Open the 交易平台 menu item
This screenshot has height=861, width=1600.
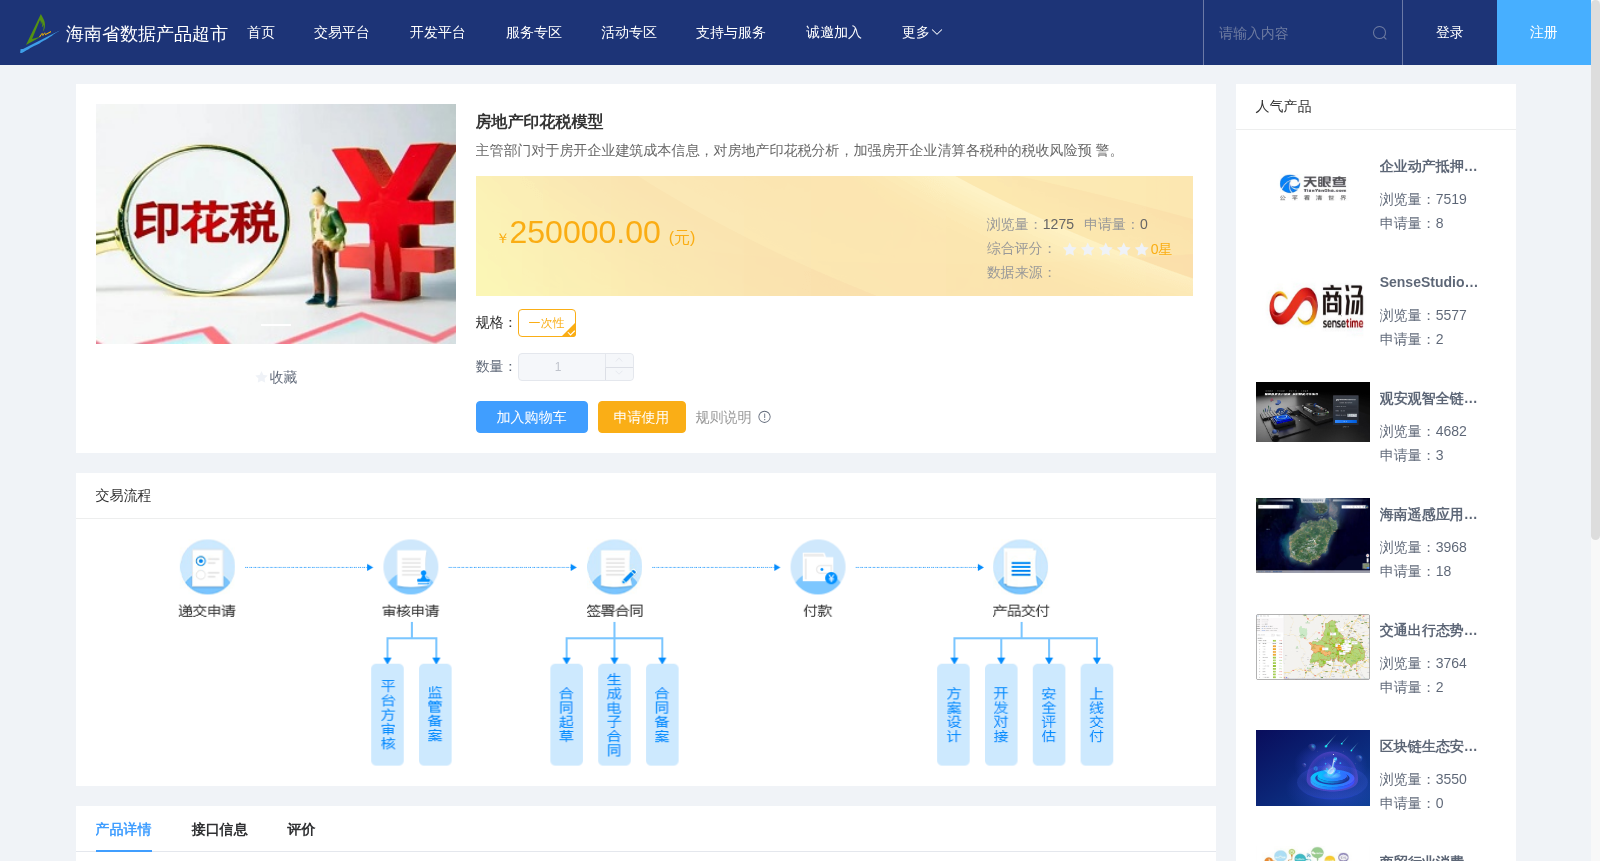[341, 33]
